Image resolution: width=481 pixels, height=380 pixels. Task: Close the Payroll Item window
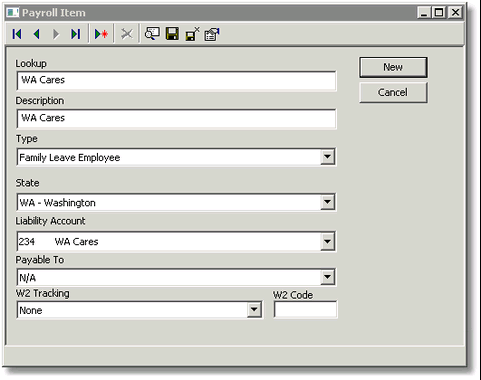(x=455, y=13)
